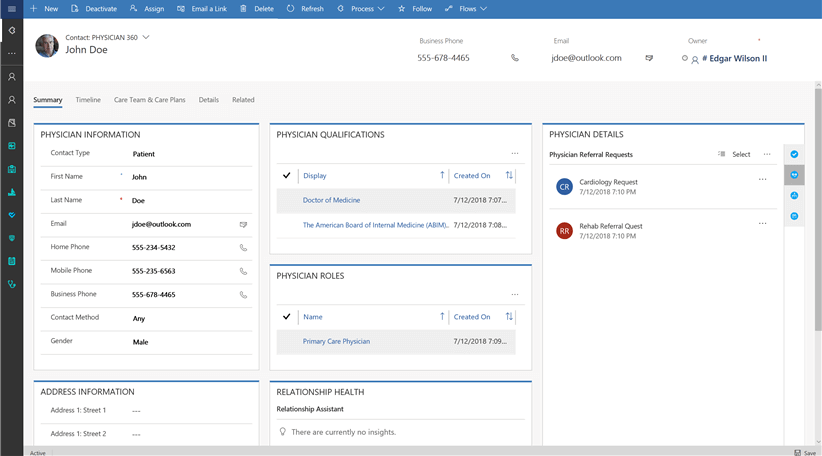822x456 pixels.
Task: Expand the Contact: PHYSICIAN 360 form selector
Action: coord(146,37)
